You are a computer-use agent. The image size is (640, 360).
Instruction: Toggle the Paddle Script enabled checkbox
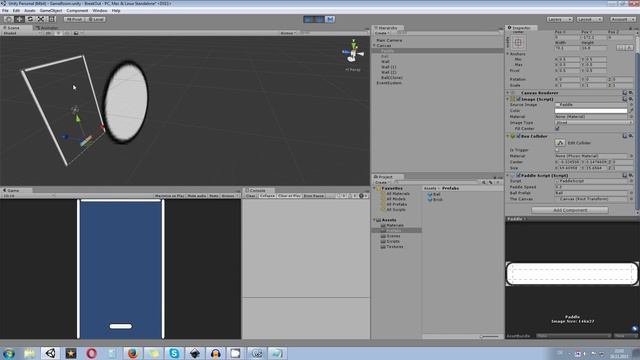pos(518,176)
